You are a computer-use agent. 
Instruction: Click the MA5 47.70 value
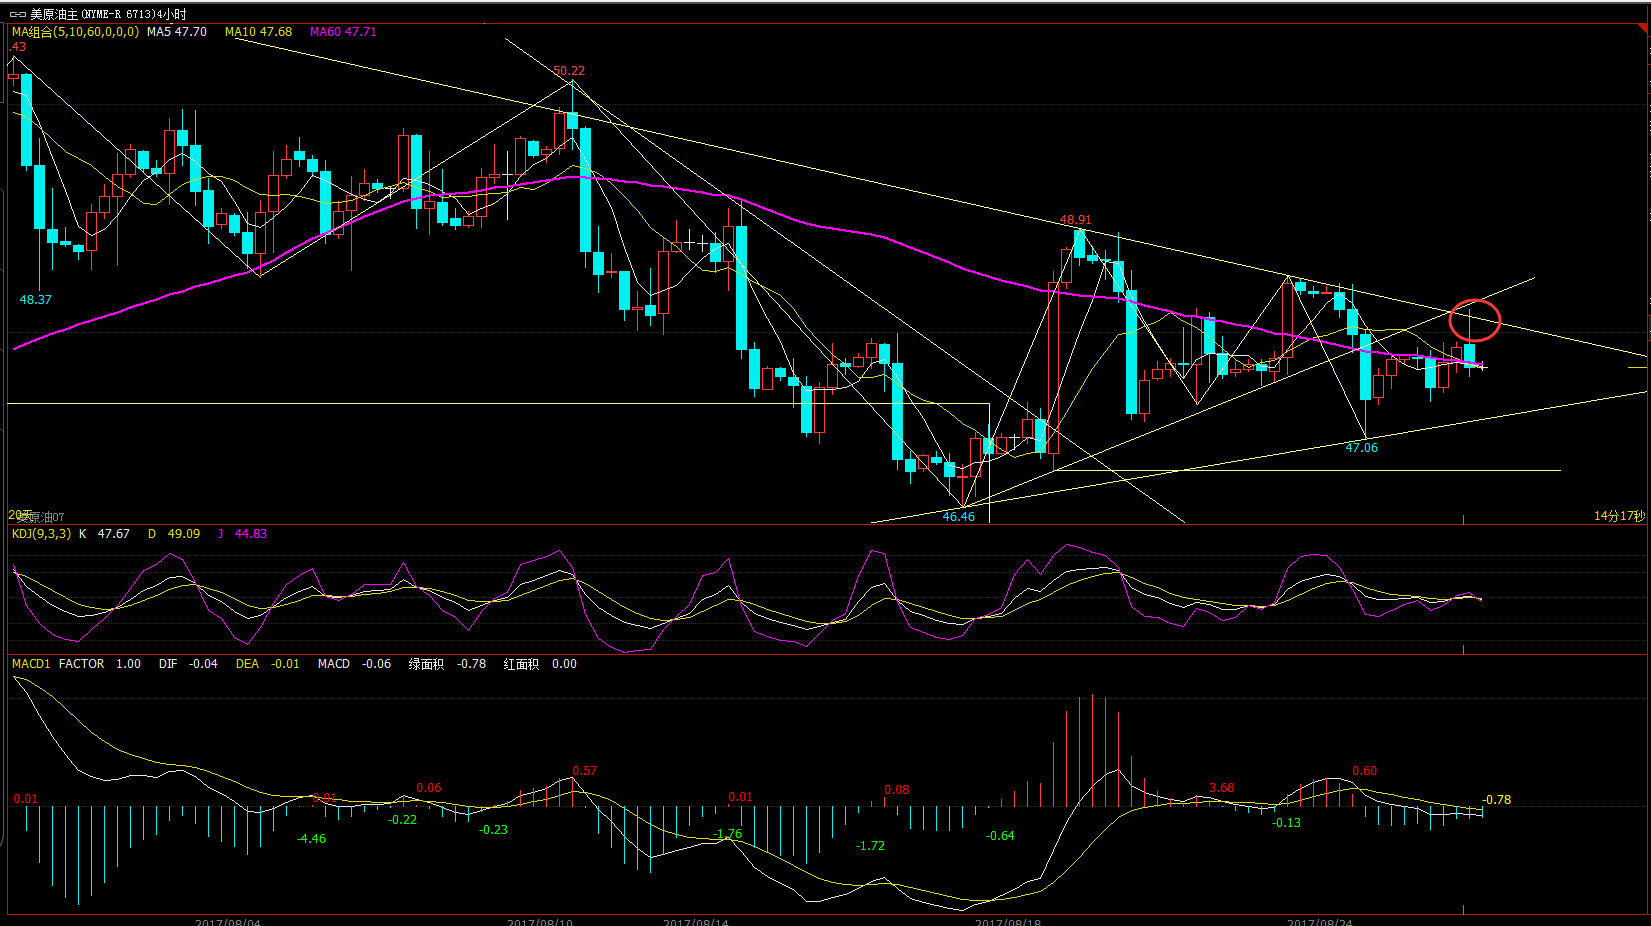177,32
